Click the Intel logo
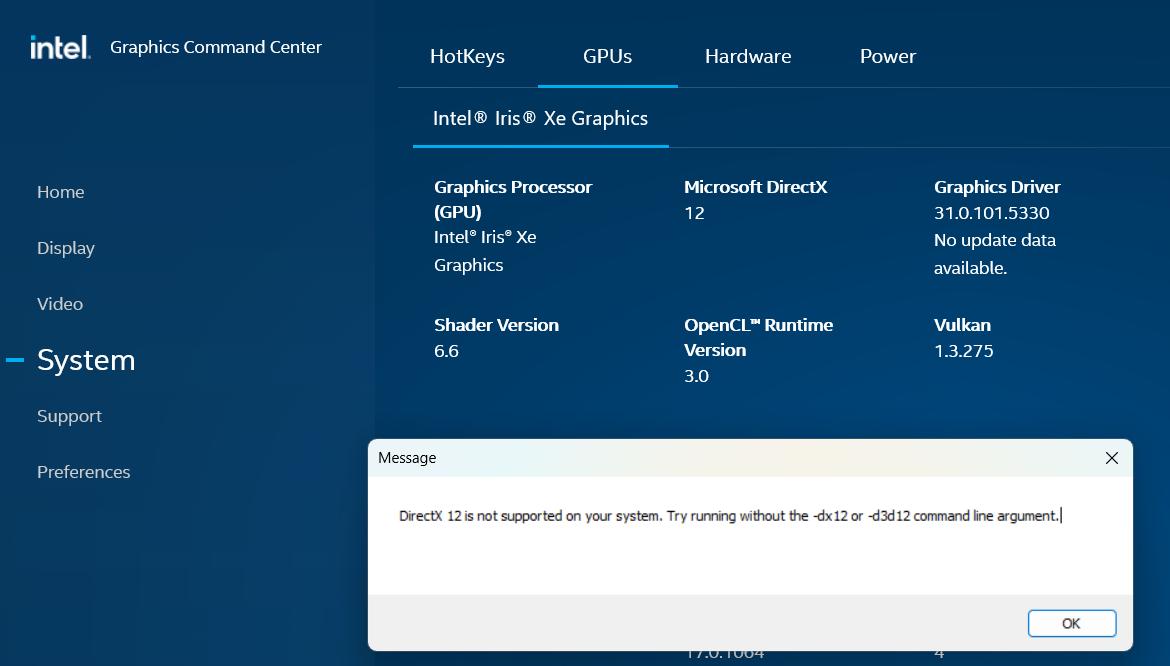This screenshot has width=1170, height=666. pos(60,47)
